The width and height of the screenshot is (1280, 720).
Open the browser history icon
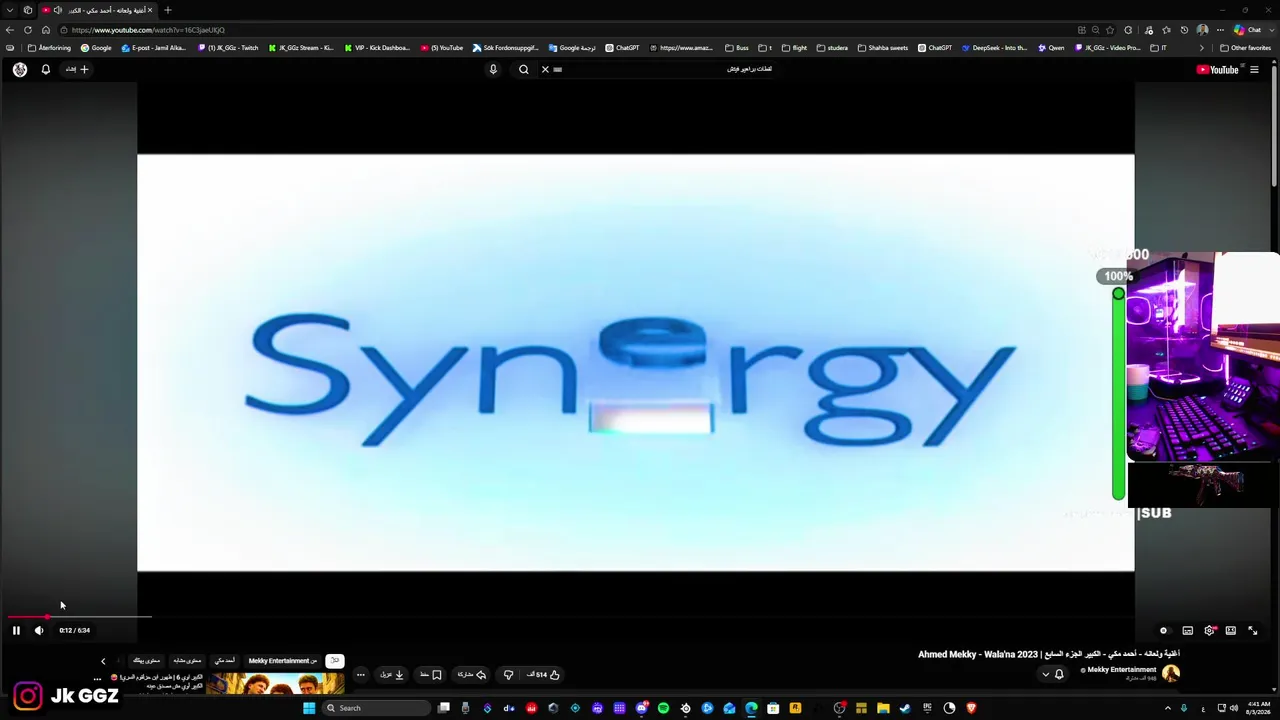(1184, 30)
